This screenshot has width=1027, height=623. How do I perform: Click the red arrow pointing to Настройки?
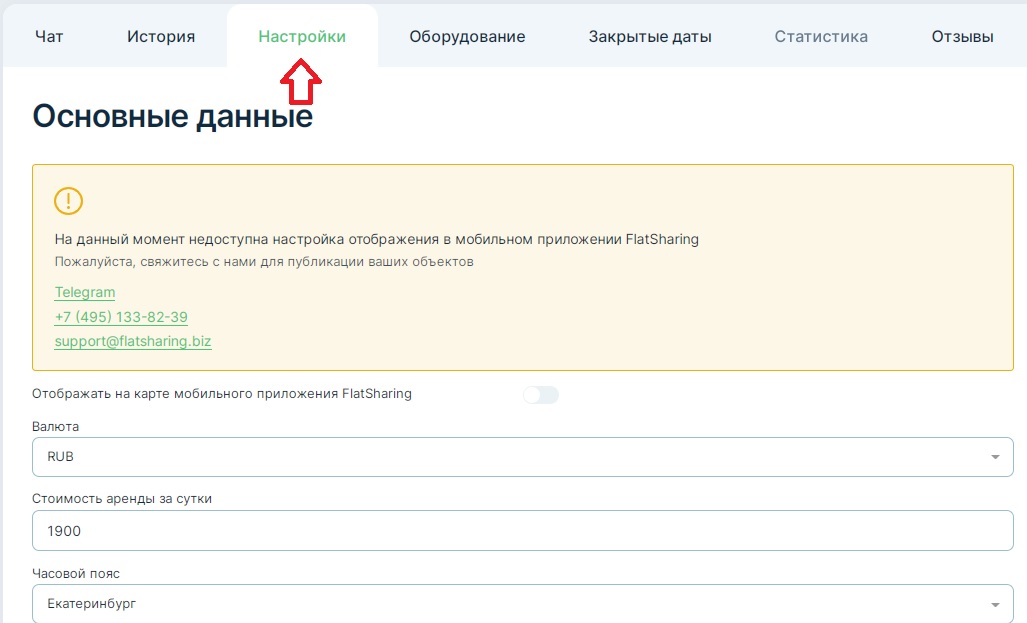click(301, 81)
